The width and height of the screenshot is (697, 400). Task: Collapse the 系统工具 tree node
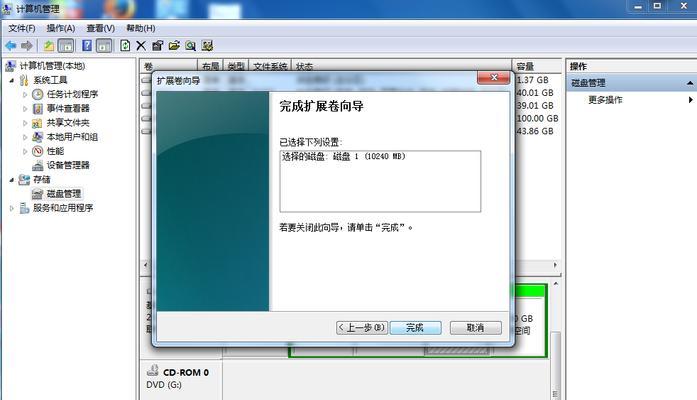point(12,81)
